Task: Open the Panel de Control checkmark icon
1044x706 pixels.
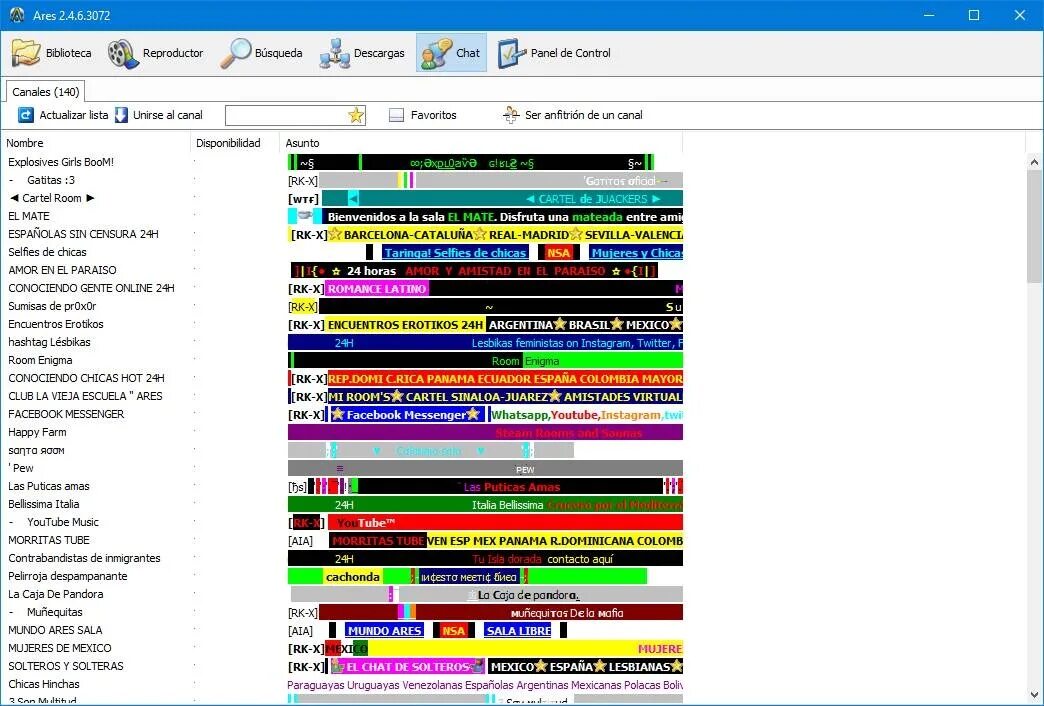Action: 511,53
